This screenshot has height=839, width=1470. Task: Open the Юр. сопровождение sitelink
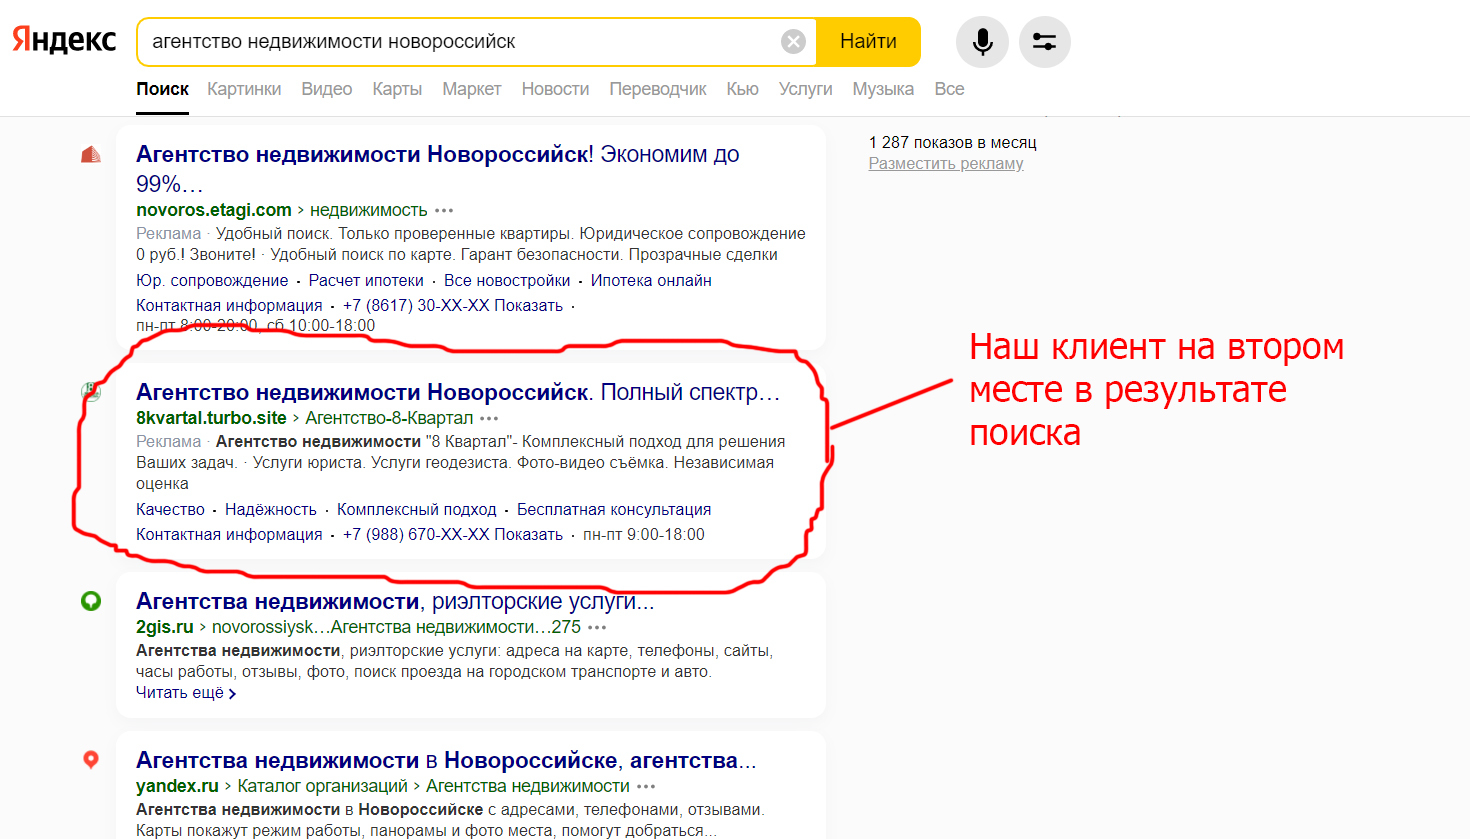[212, 281]
